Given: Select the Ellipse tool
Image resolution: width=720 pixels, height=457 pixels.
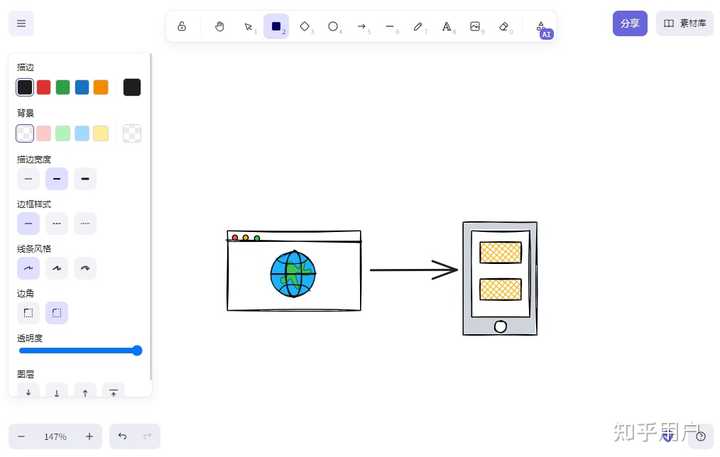Looking at the screenshot, I should (x=333, y=27).
